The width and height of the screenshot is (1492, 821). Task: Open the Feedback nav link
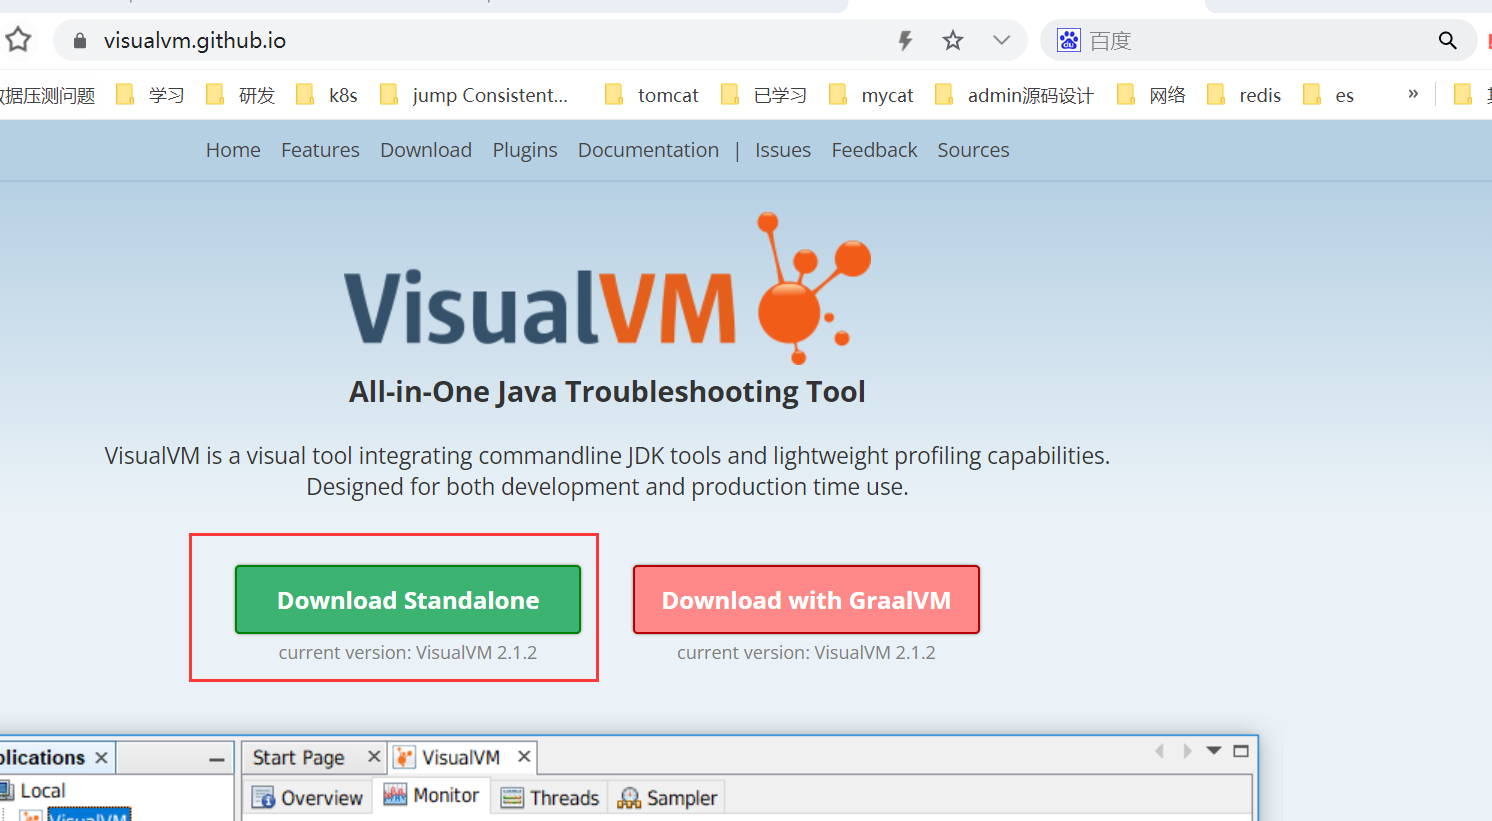tap(874, 150)
